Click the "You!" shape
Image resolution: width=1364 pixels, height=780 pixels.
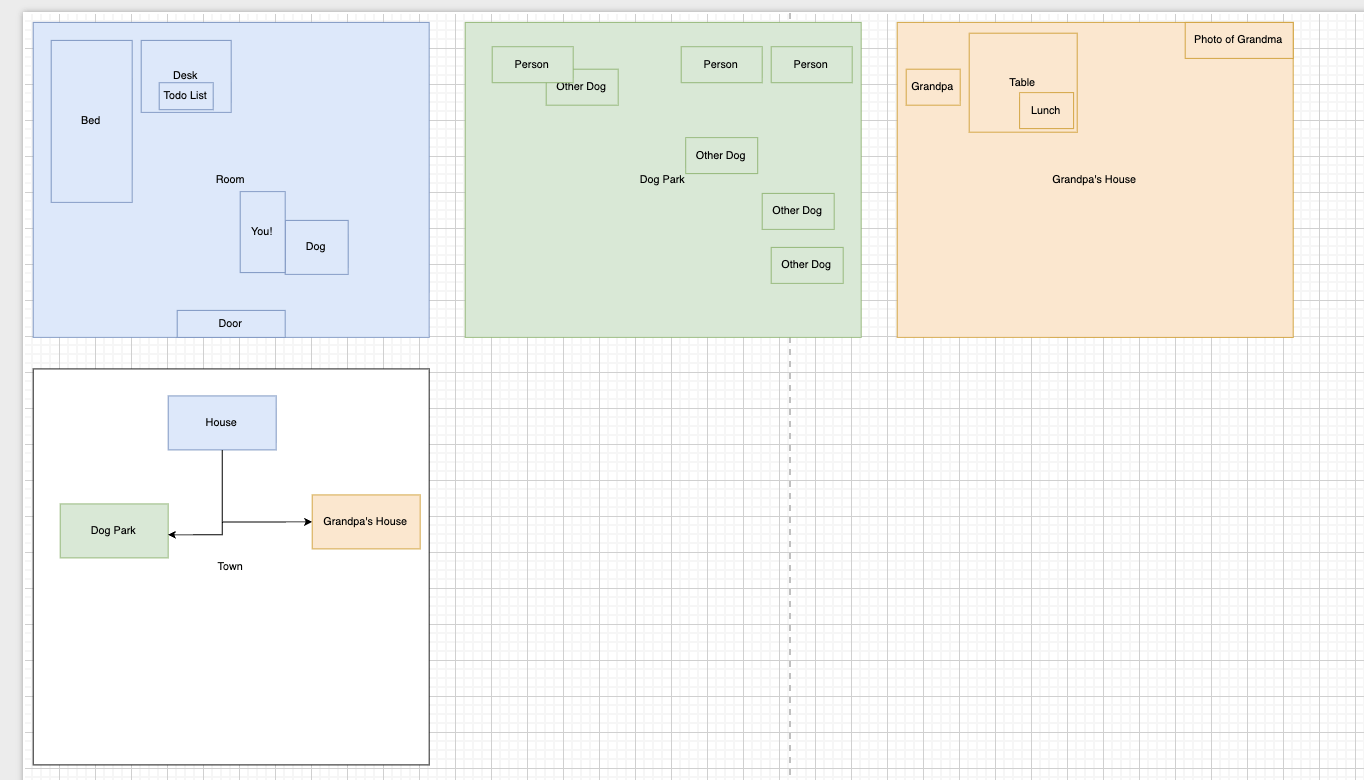point(262,232)
